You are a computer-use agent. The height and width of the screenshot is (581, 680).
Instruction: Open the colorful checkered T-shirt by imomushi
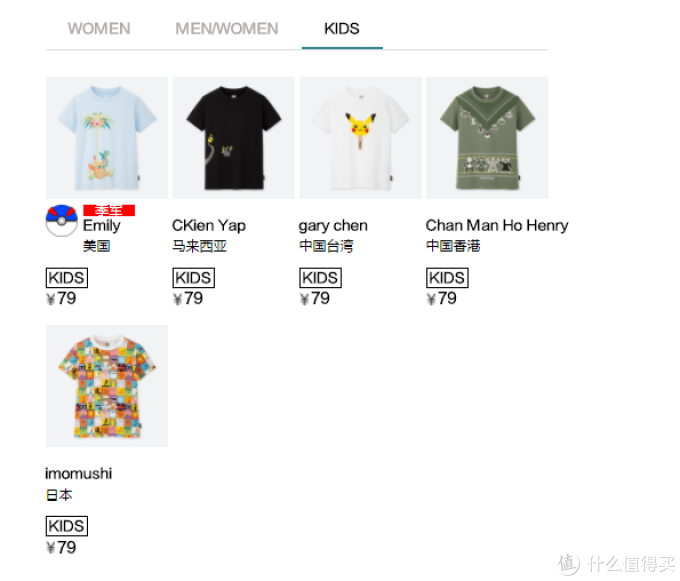[107, 386]
